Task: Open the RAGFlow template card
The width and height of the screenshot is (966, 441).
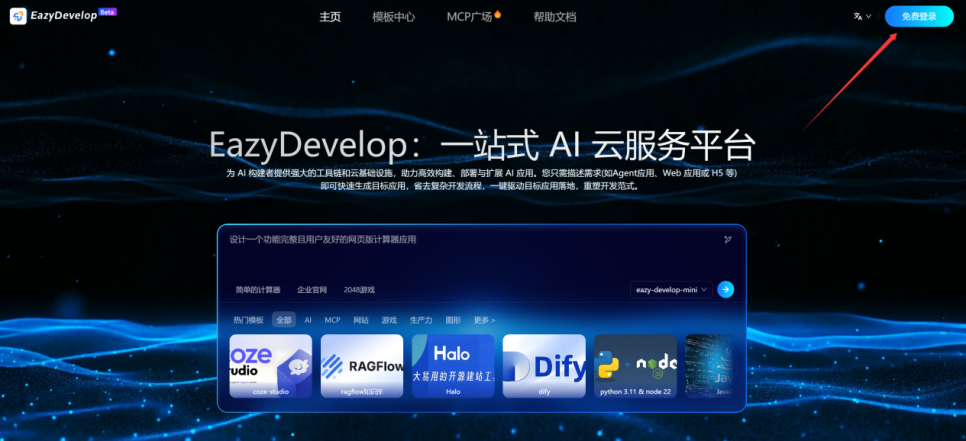Action: point(361,366)
